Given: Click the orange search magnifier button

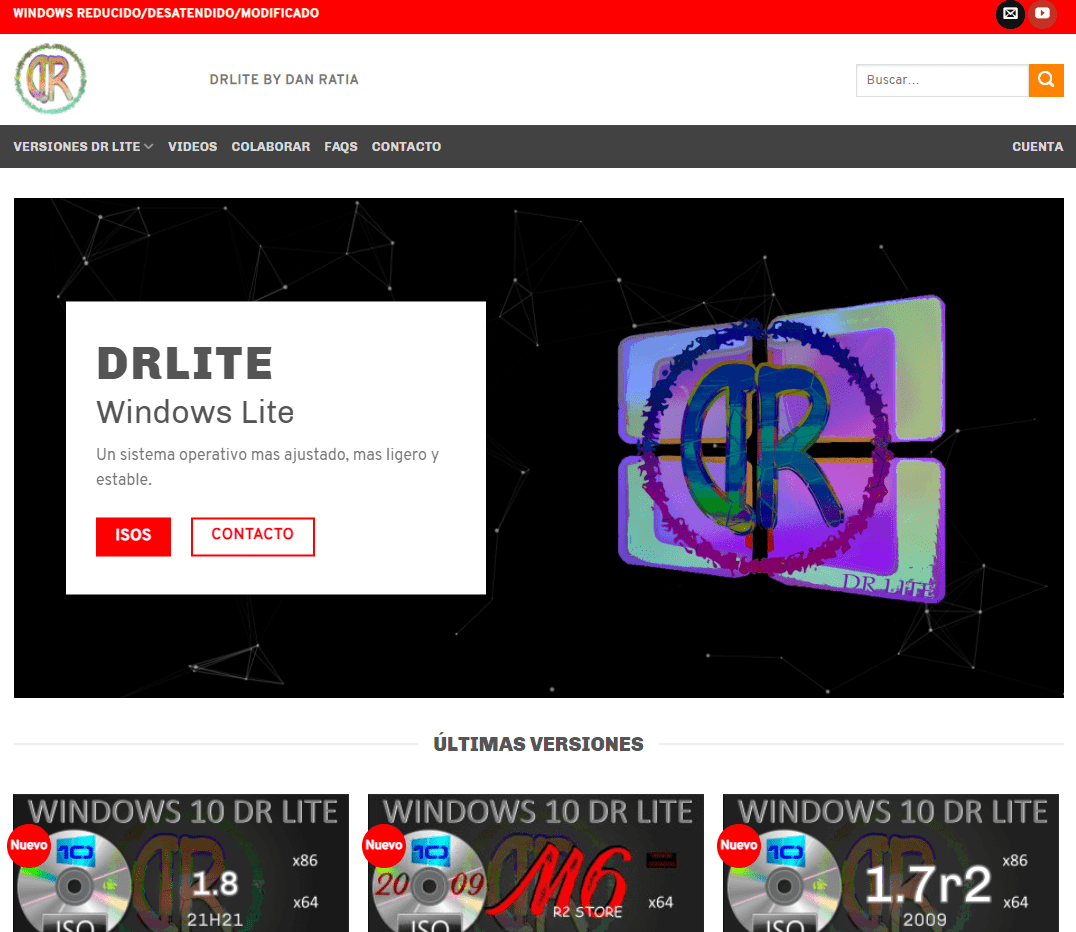Looking at the screenshot, I should coord(1046,80).
